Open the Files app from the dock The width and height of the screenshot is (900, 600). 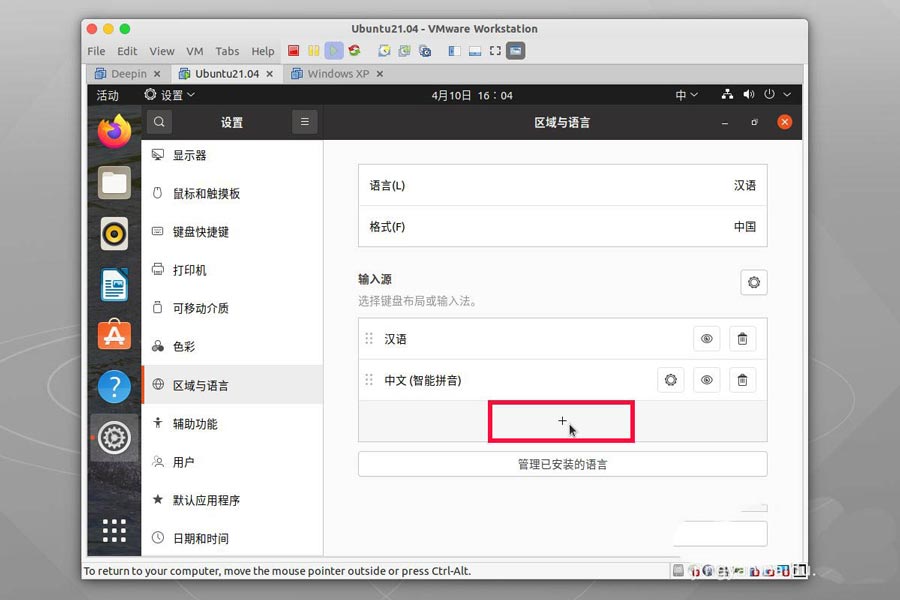coord(114,182)
